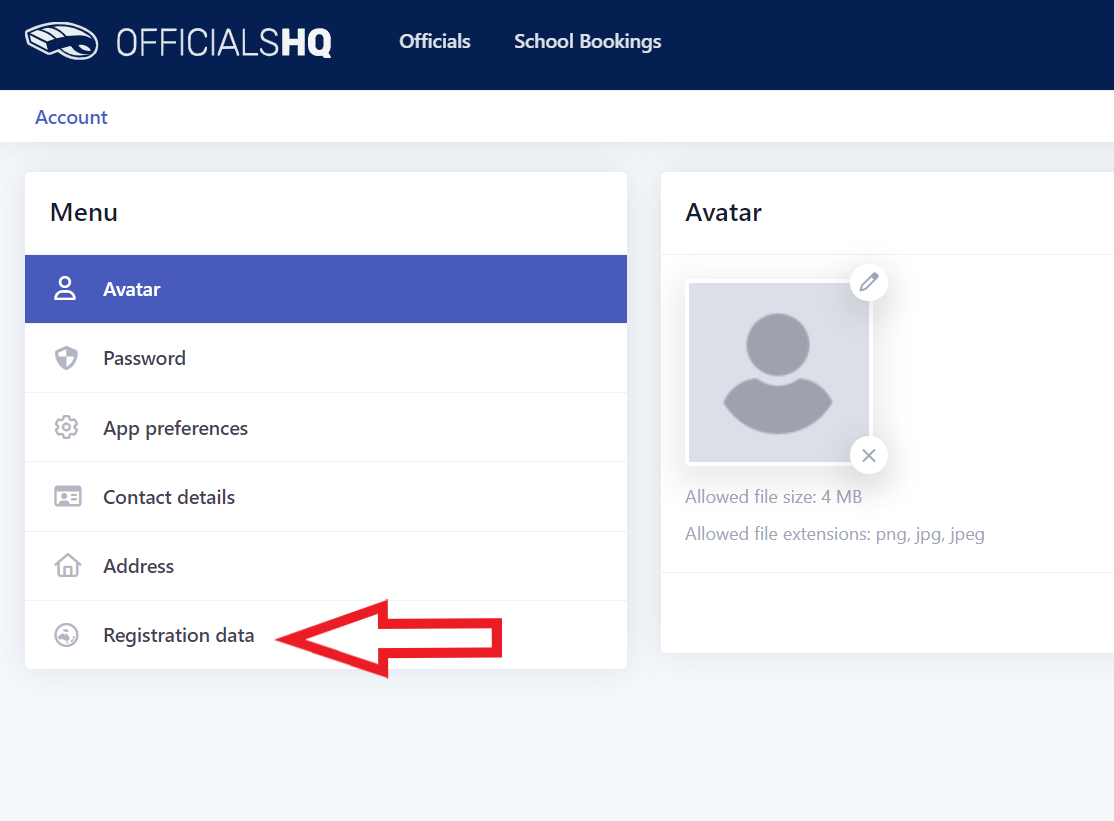
Task: Click the globe icon beside Registration data
Action: coord(66,635)
